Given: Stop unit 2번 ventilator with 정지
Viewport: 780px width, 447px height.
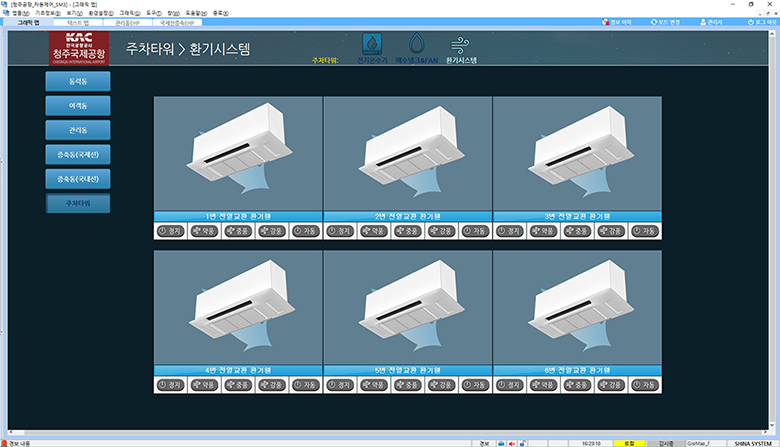Looking at the screenshot, I should [340, 231].
